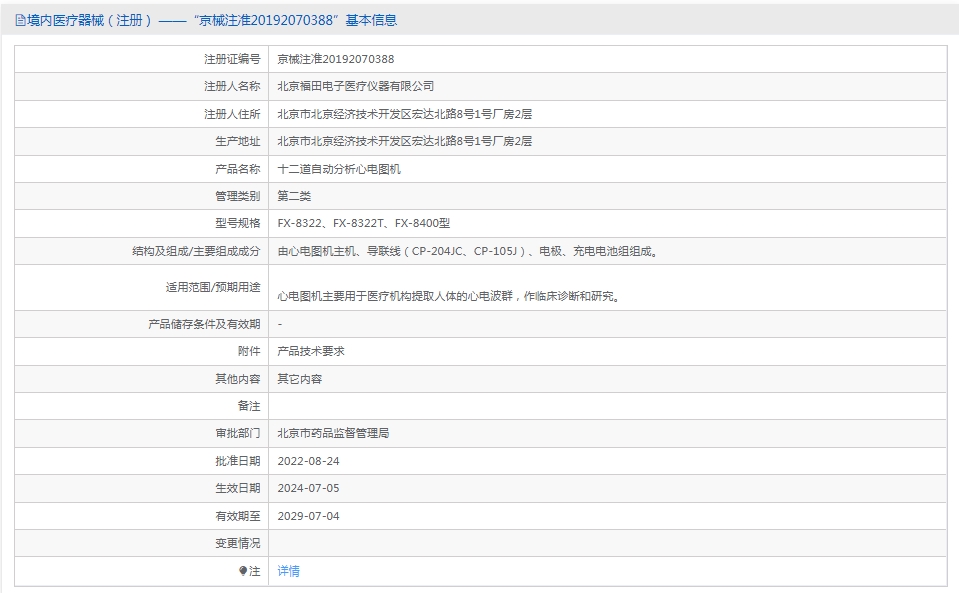
Task: Click the 生效日期 label
Action: point(237,488)
